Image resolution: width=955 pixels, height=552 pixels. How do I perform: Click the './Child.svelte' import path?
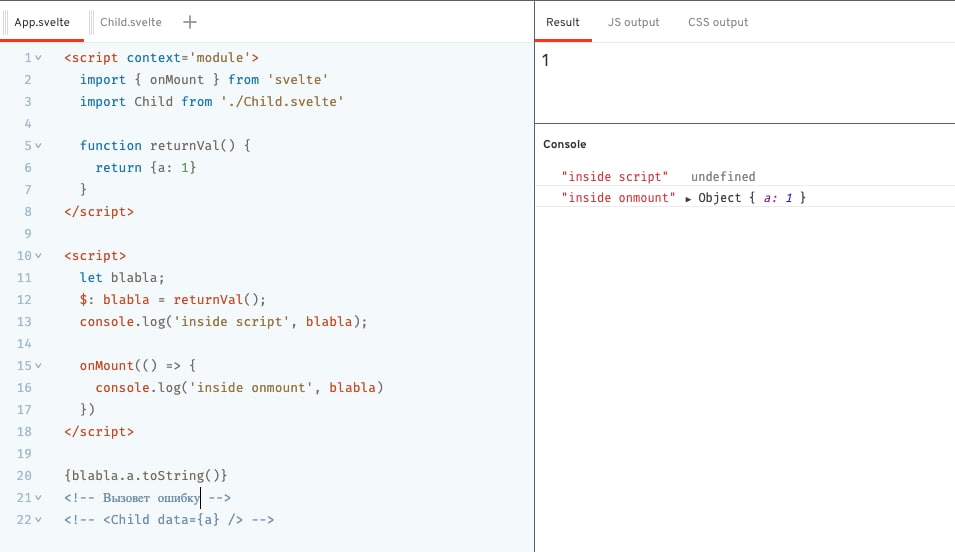tap(282, 102)
